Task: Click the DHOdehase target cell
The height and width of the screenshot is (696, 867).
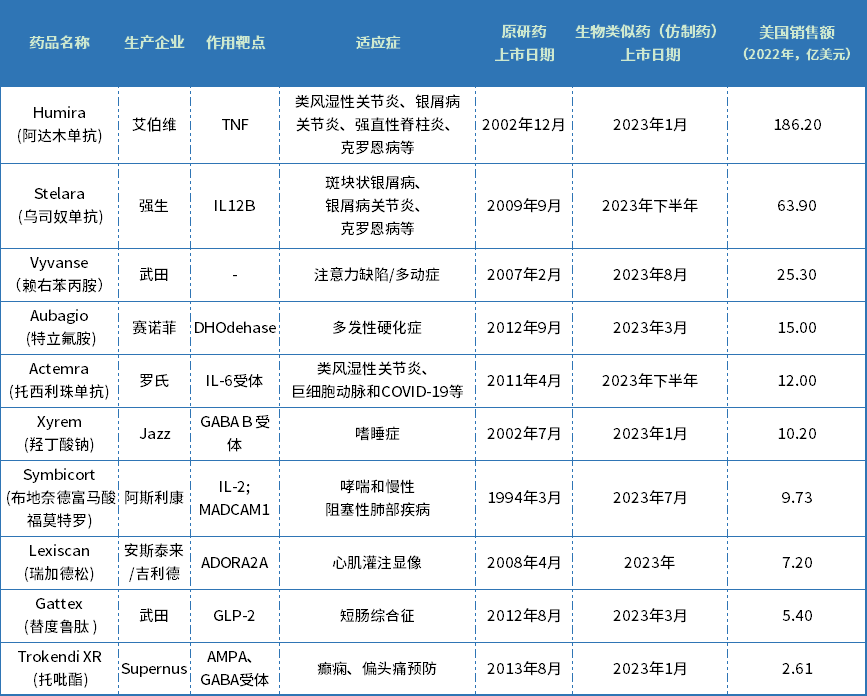Action: [235, 327]
